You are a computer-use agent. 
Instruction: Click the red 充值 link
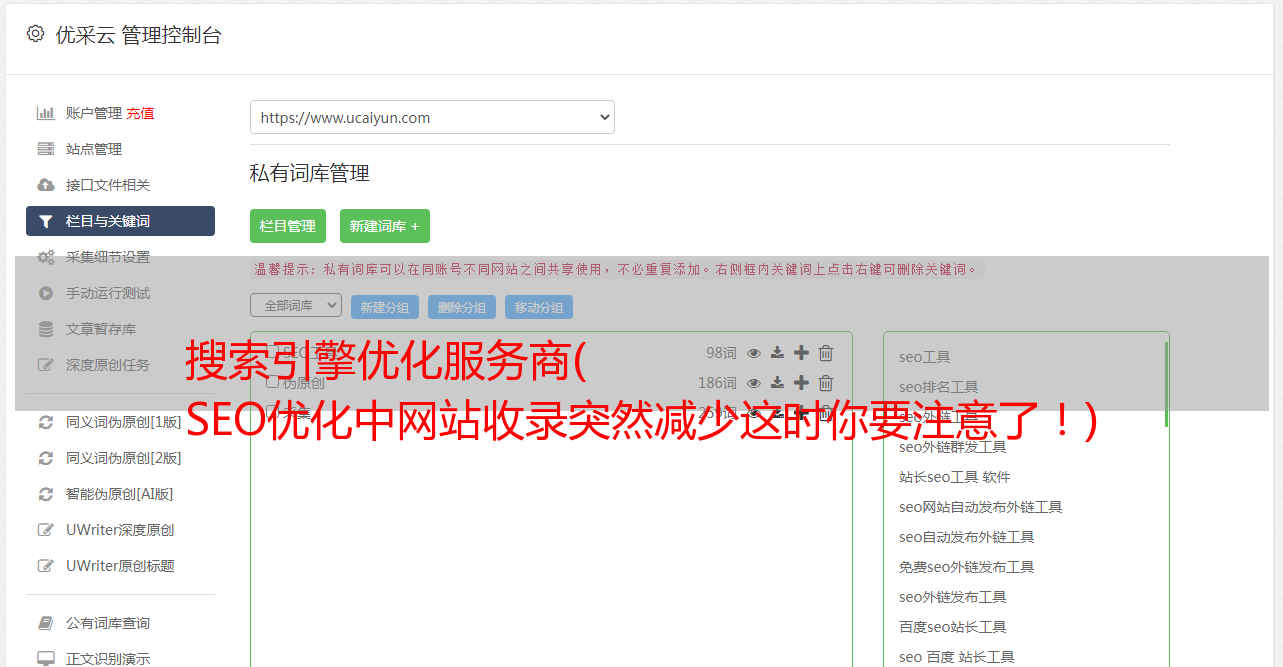[140, 113]
